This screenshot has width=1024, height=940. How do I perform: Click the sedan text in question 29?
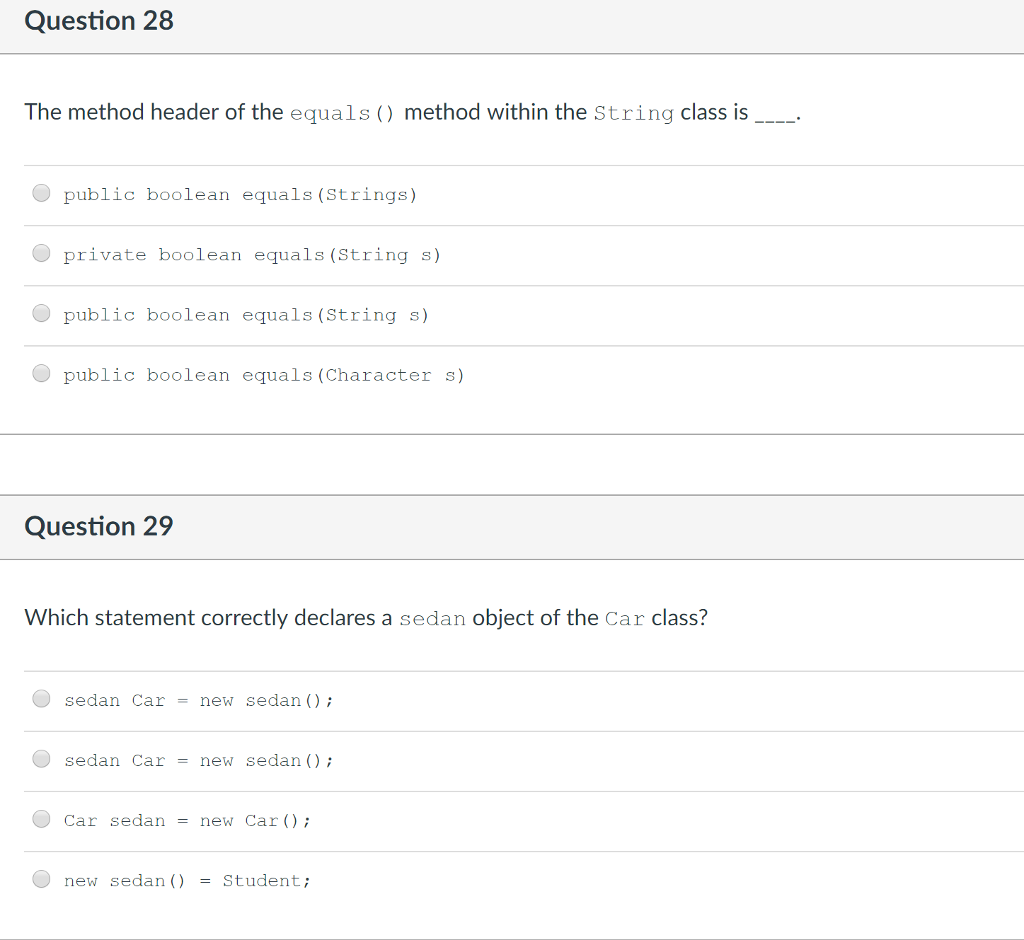click(433, 618)
